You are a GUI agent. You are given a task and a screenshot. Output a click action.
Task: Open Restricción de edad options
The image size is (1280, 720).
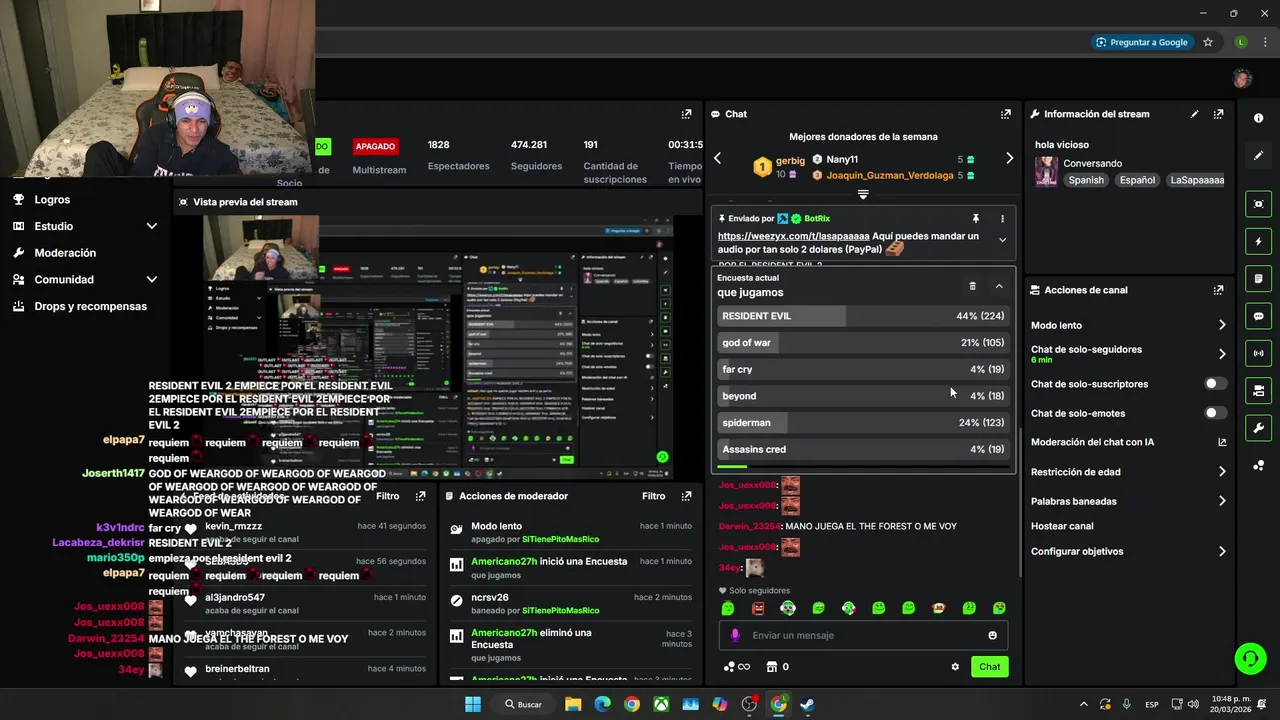click(x=1222, y=472)
